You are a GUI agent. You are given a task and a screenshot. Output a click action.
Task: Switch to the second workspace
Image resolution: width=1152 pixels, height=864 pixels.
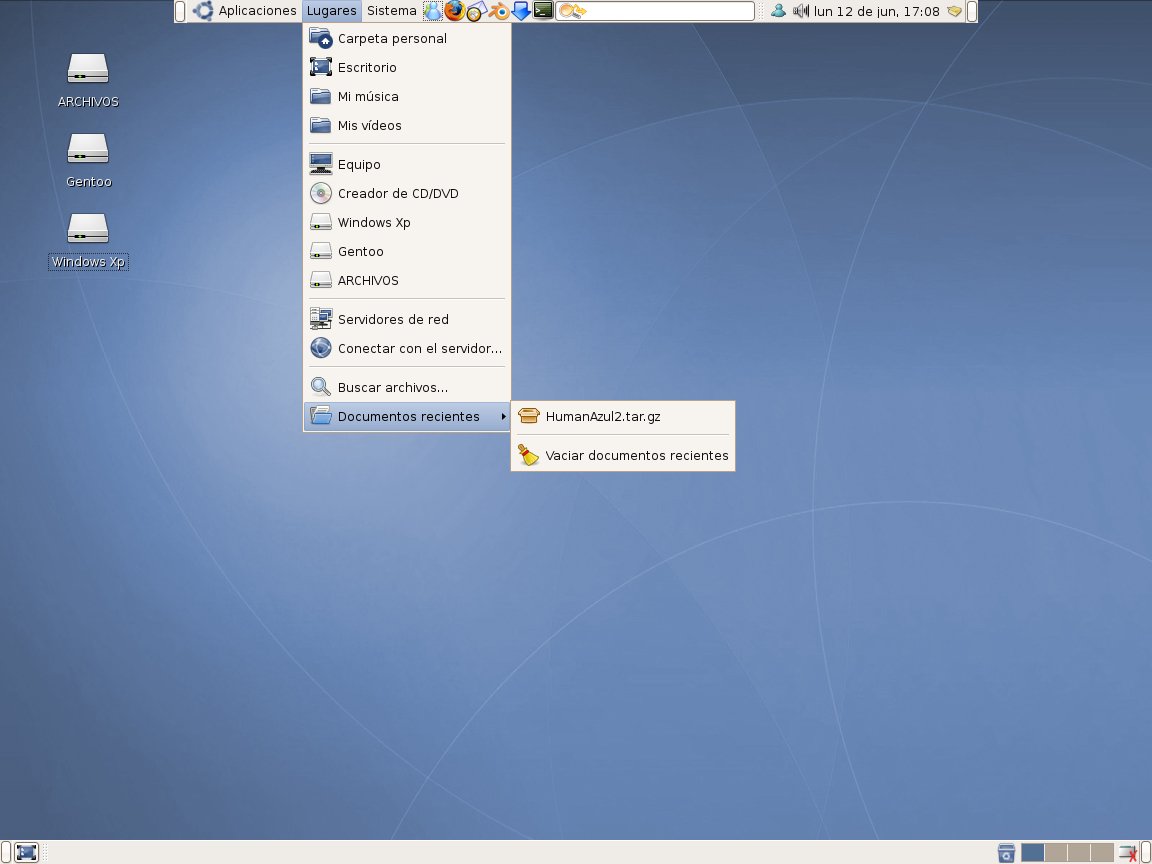pyautogui.click(x=1056, y=852)
